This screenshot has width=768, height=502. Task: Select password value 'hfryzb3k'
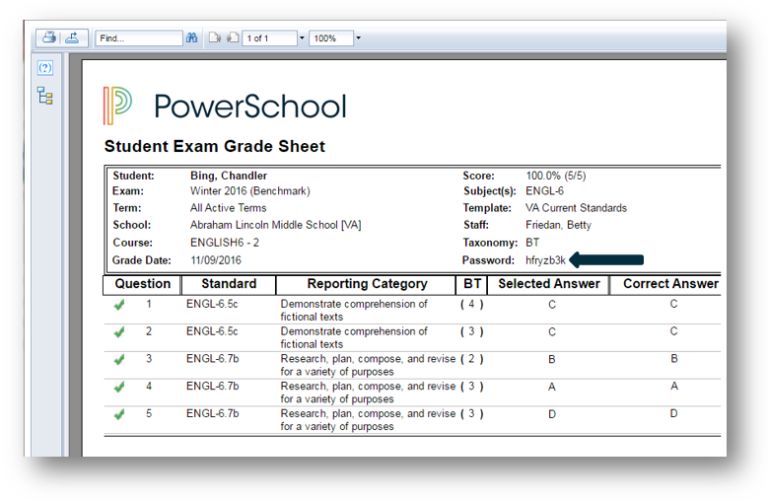click(546, 261)
